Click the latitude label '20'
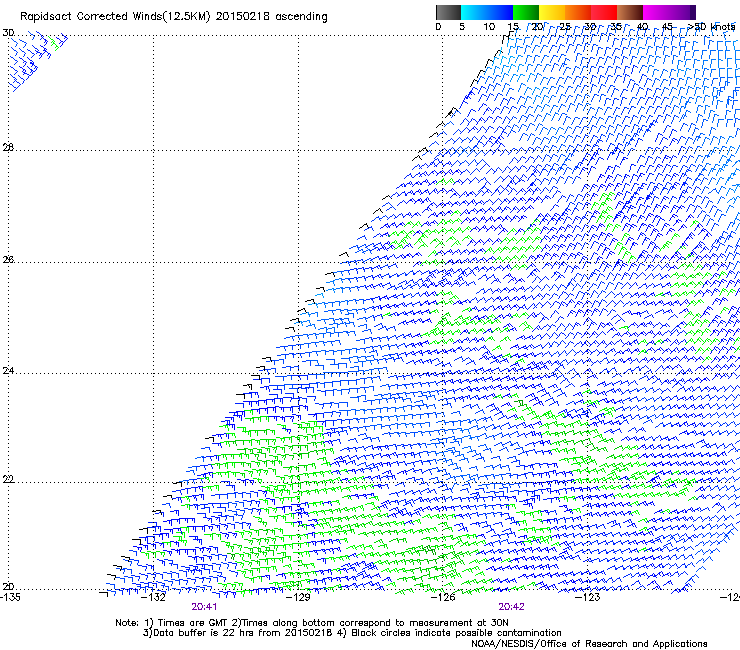The image size is (740, 650). [8, 586]
